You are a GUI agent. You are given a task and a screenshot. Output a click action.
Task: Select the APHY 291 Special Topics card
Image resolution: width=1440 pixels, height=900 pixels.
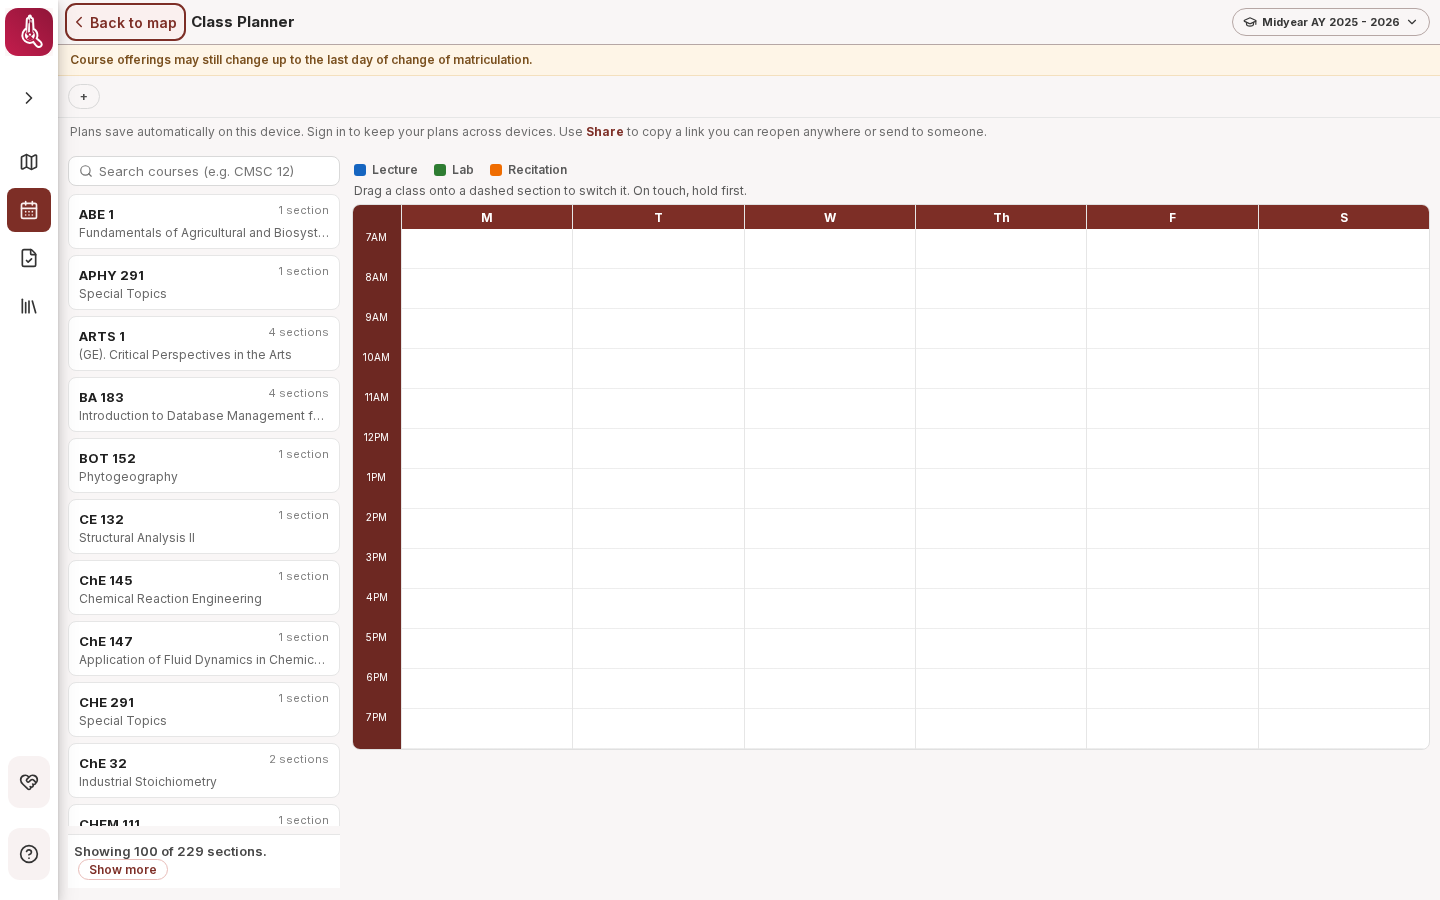[204, 283]
